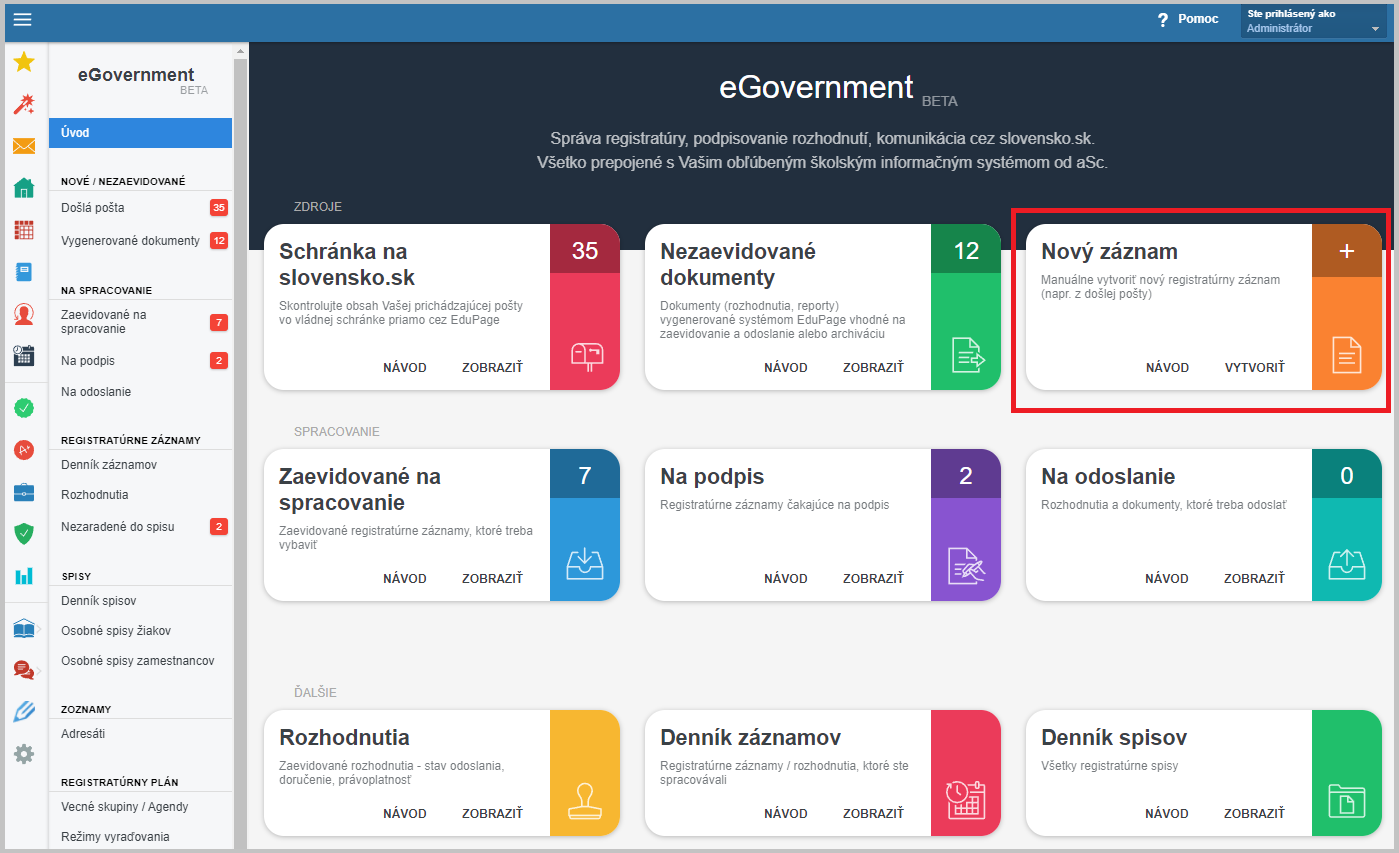Image resolution: width=1399 pixels, height=853 pixels.
Task: Click the document arrow icon on Nezaevidované dokumenty
Action: 967,355
